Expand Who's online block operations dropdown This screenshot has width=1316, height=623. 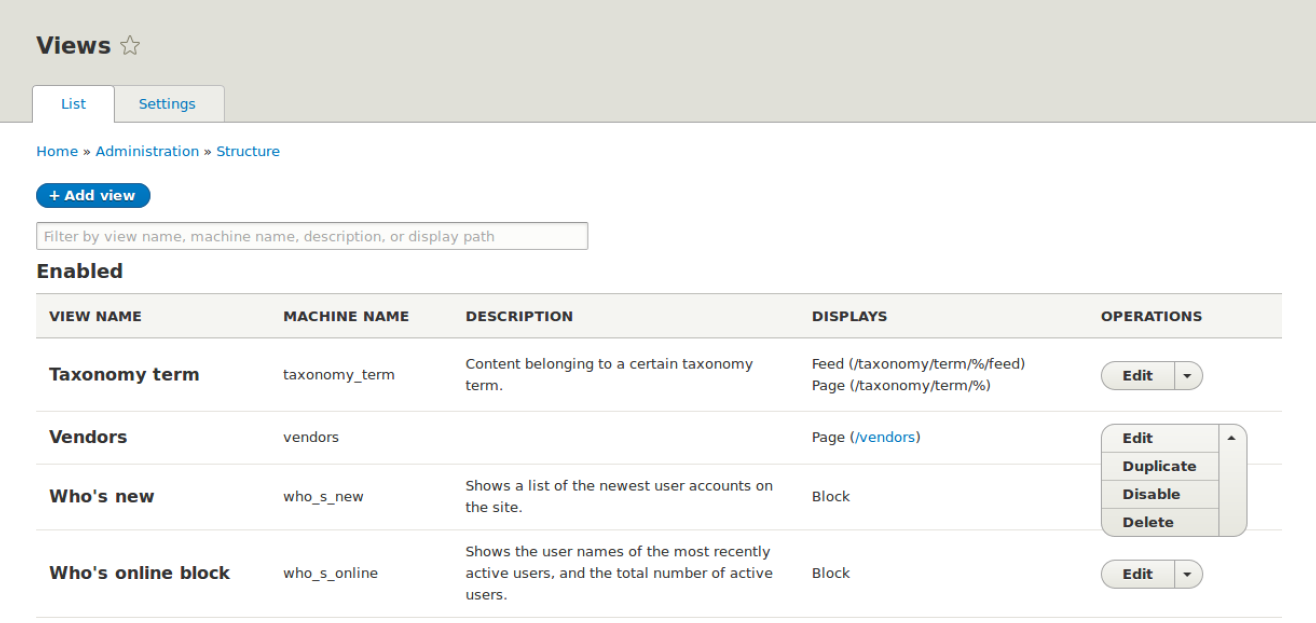point(1189,573)
